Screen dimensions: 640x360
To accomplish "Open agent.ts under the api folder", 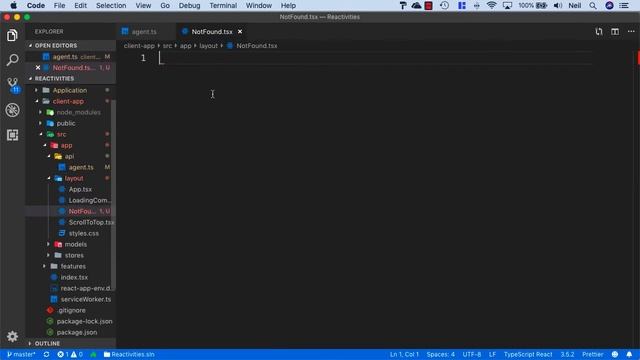I will pos(81,167).
